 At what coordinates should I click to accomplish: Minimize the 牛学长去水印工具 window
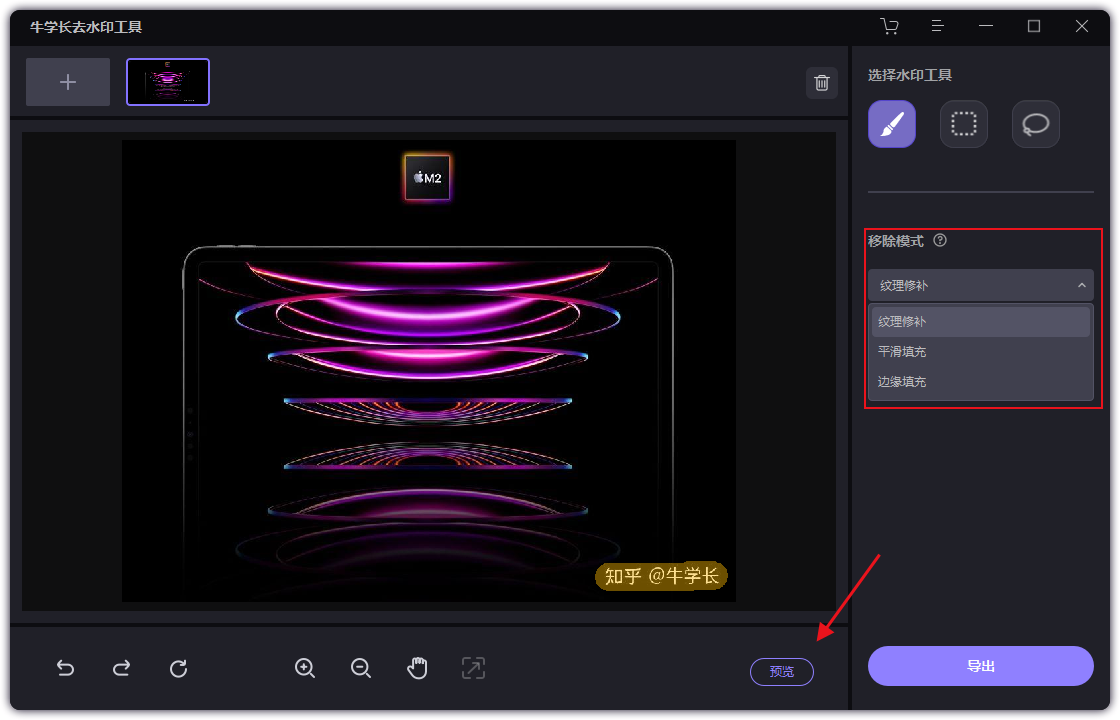[x=986, y=26]
